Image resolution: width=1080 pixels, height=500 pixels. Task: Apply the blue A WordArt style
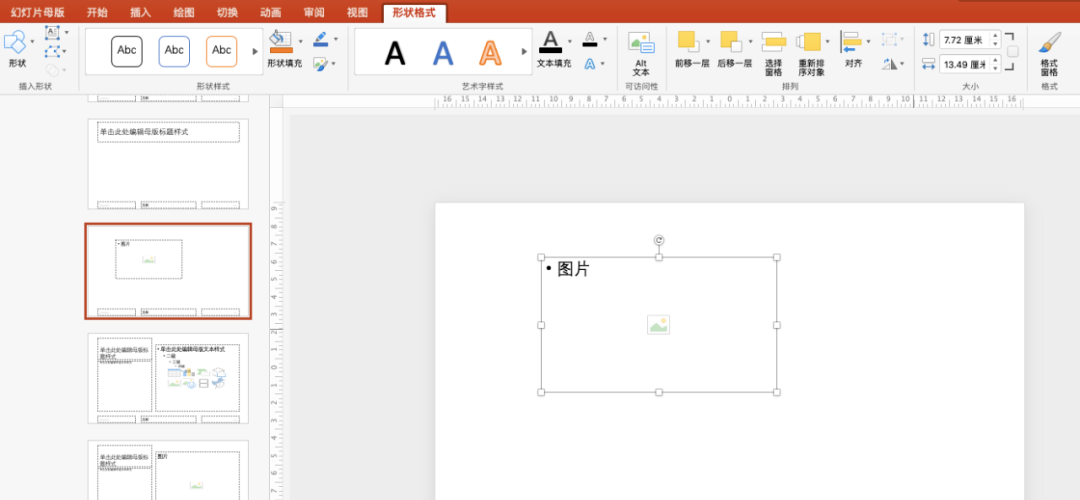pyautogui.click(x=443, y=52)
